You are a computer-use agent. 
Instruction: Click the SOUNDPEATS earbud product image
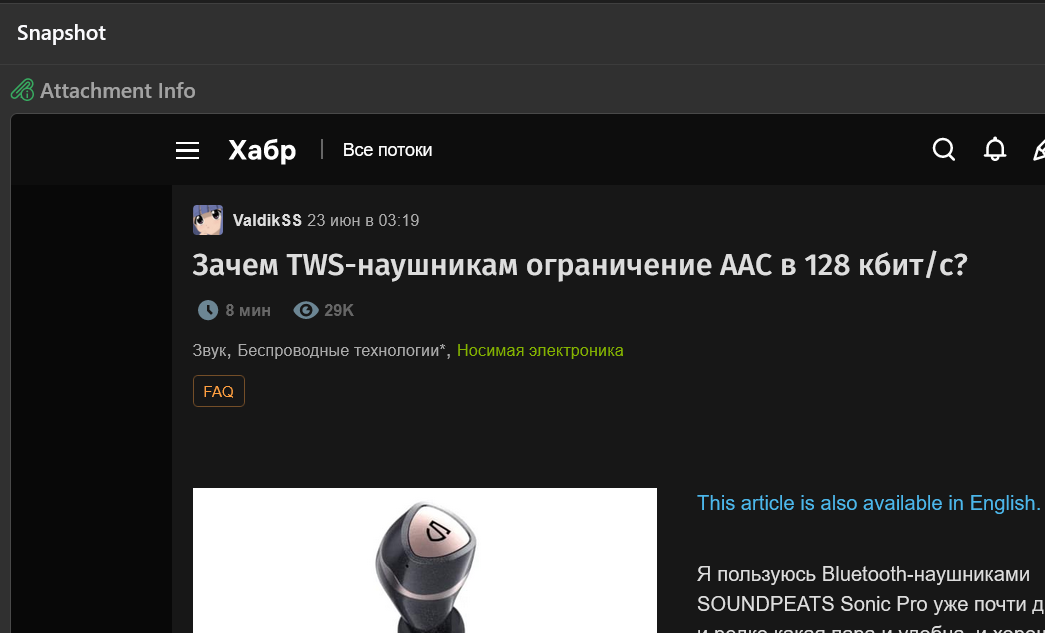(x=425, y=560)
